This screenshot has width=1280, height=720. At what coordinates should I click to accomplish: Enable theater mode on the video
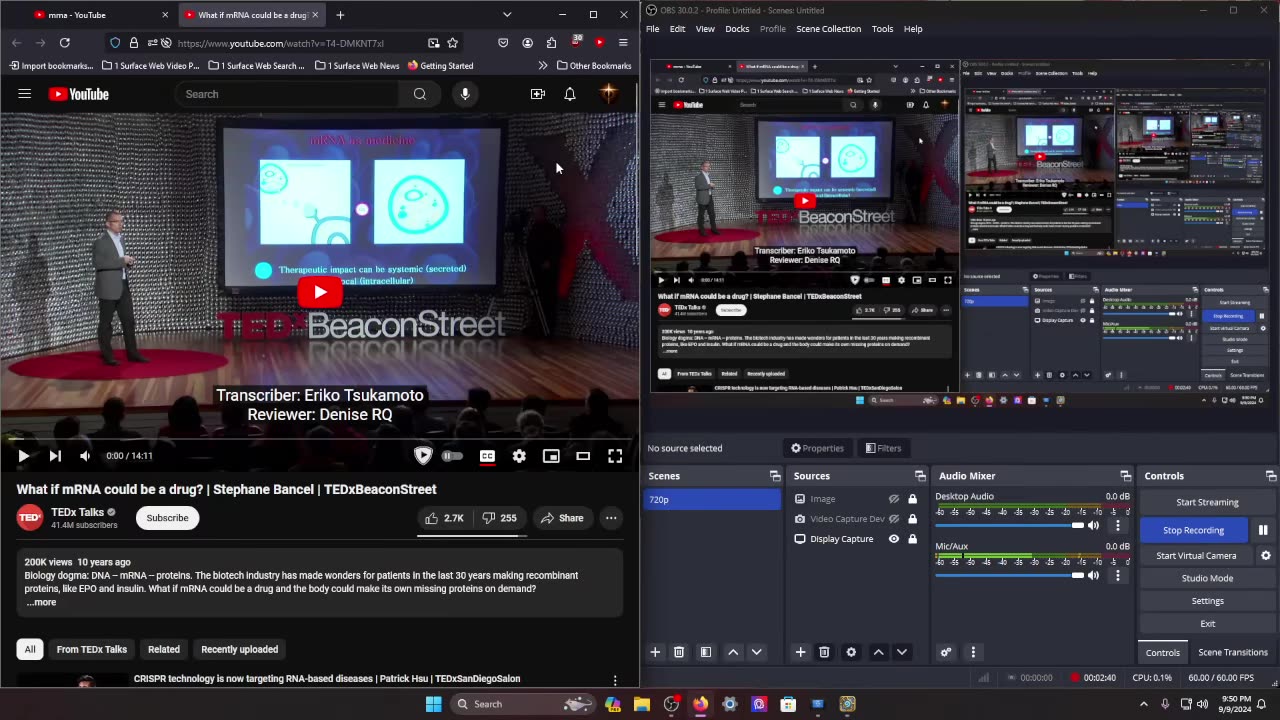[x=583, y=456]
